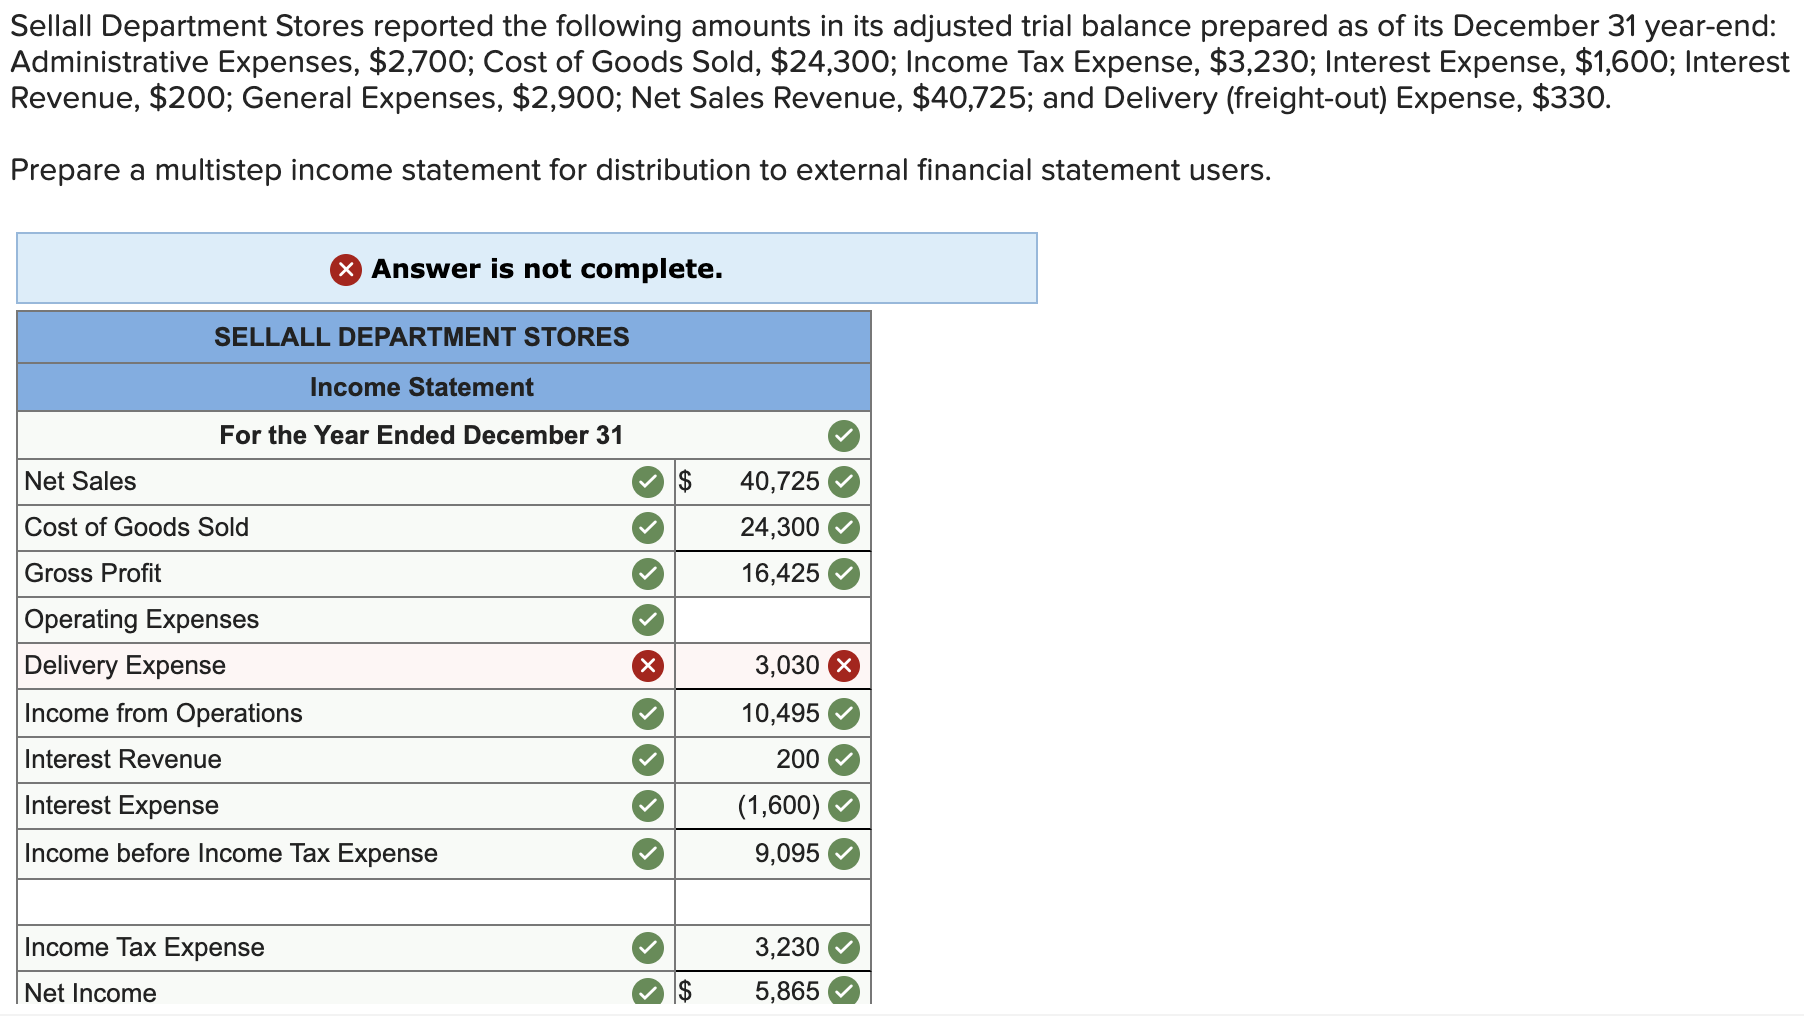1804x1020 pixels.
Task: Click the green check beside the Net Sales label
Action: point(648,482)
